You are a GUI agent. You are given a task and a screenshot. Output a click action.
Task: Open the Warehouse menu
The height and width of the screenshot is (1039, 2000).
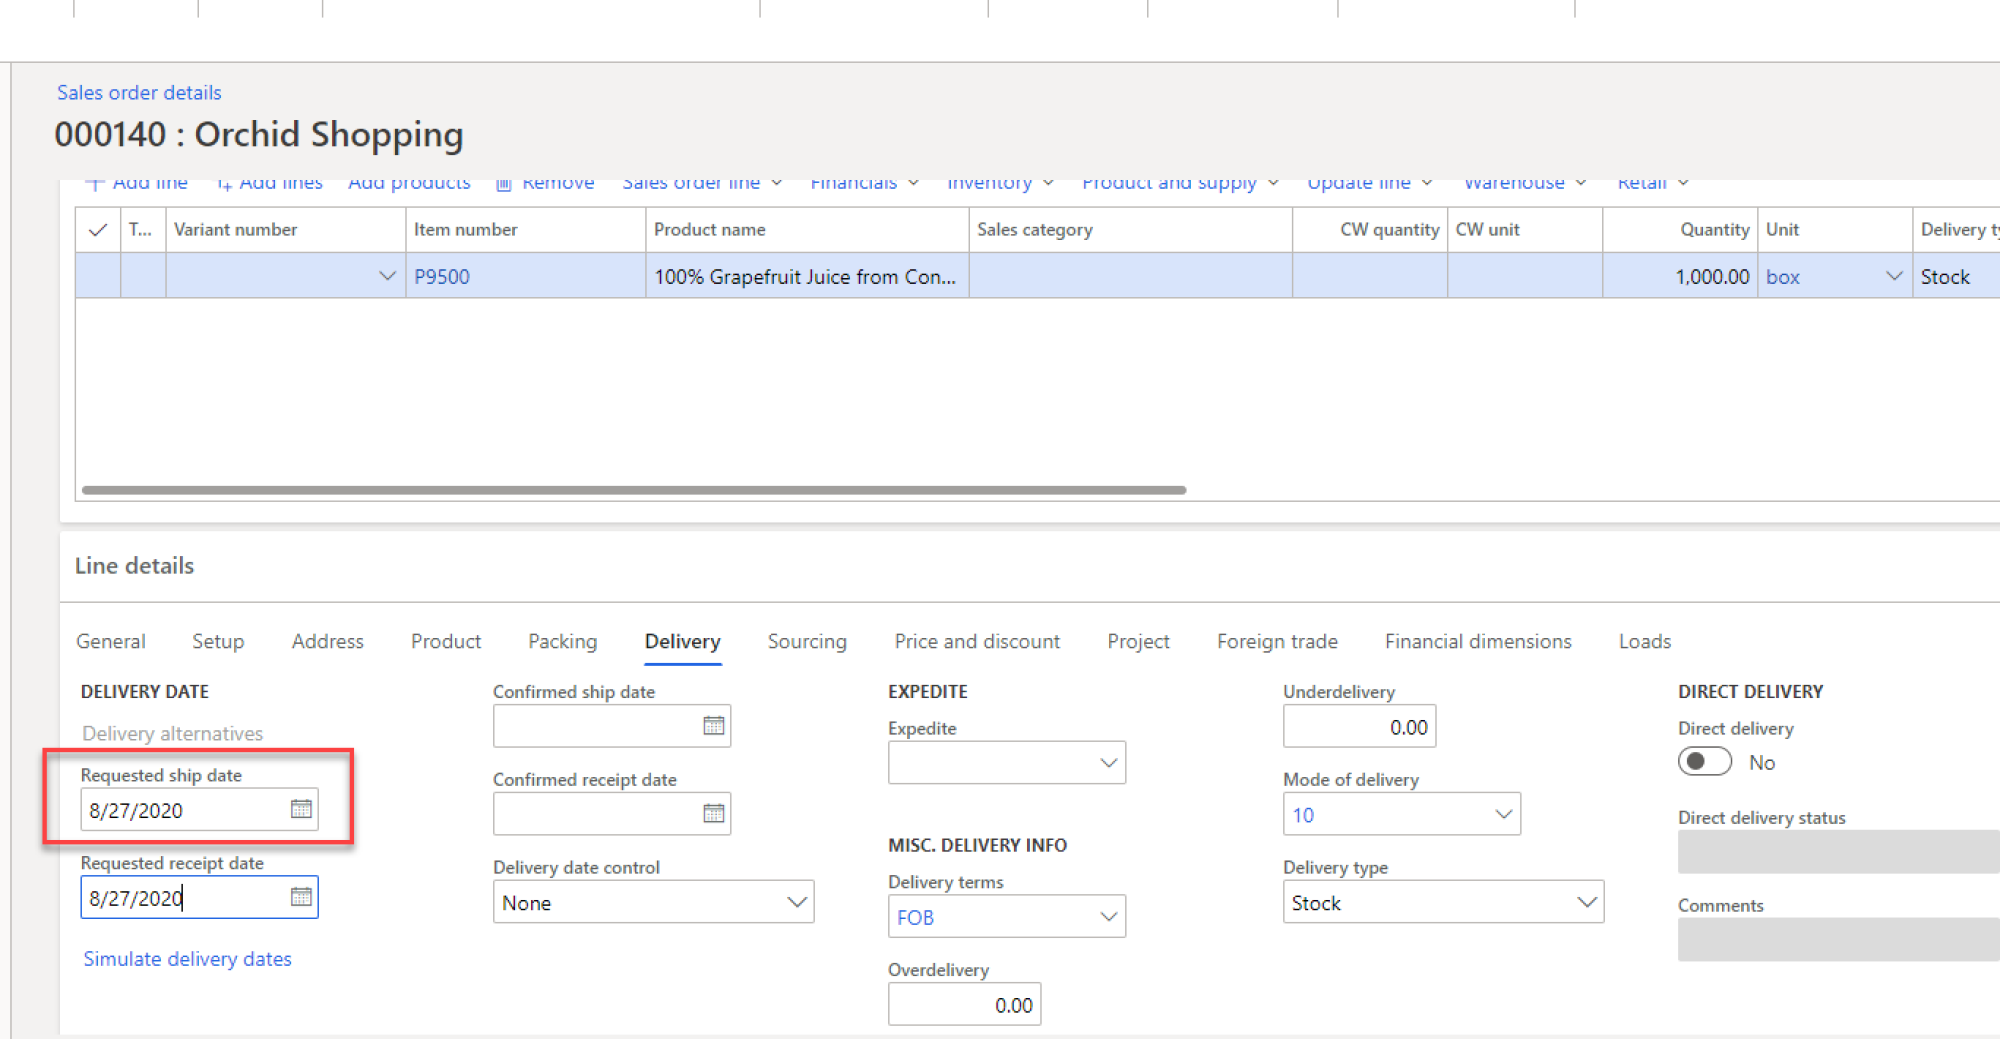(x=1525, y=184)
